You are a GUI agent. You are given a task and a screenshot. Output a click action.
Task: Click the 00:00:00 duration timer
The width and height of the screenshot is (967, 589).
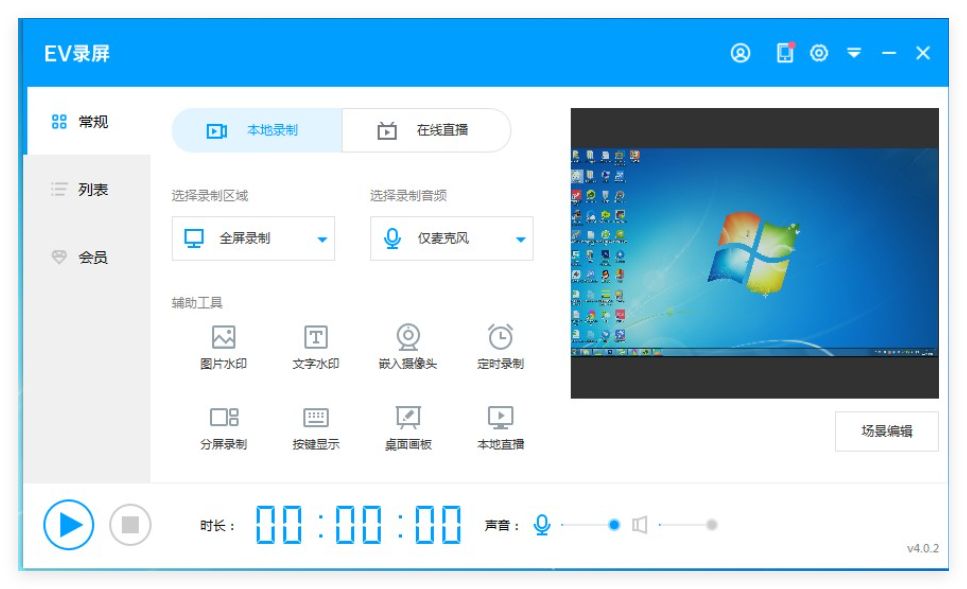coord(358,525)
